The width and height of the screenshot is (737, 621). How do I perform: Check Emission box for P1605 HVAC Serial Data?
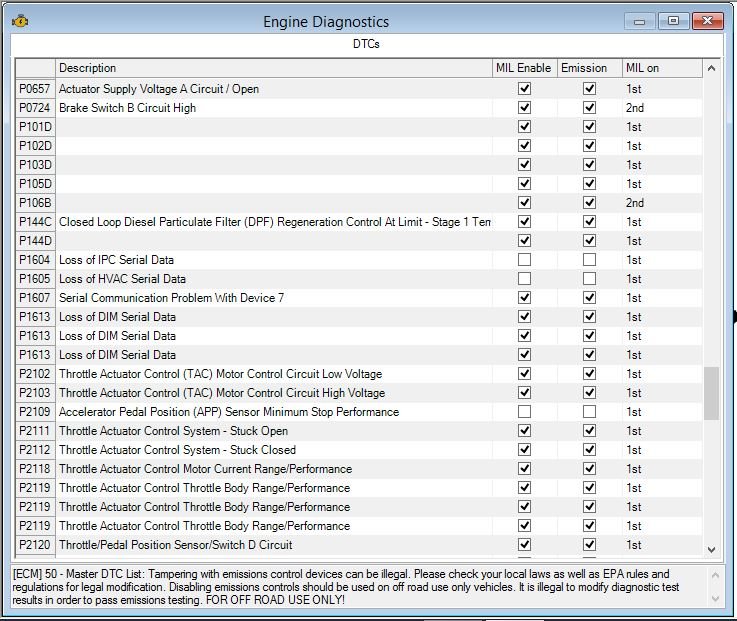pyautogui.click(x=589, y=279)
